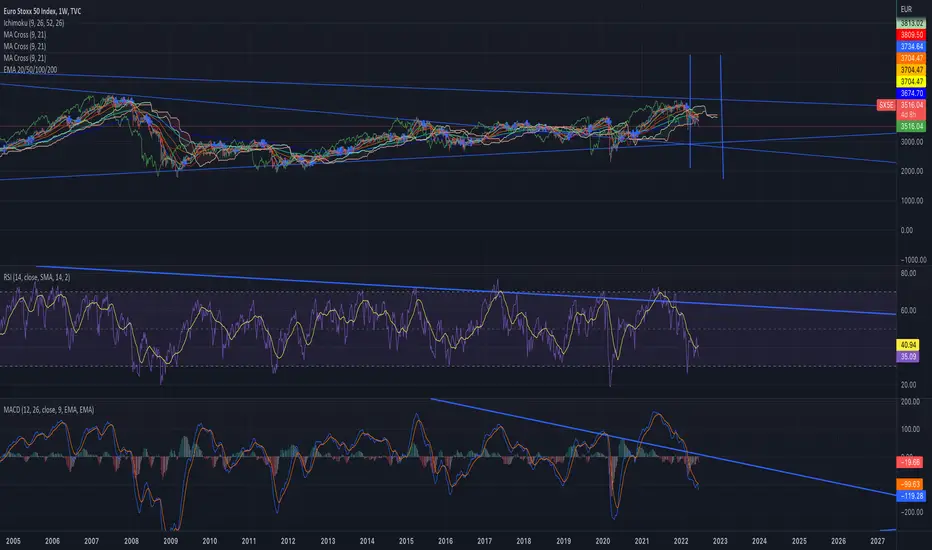932x550 pixels.
Task: Click the 2009 label on time axis
Action: click(171, 541)
